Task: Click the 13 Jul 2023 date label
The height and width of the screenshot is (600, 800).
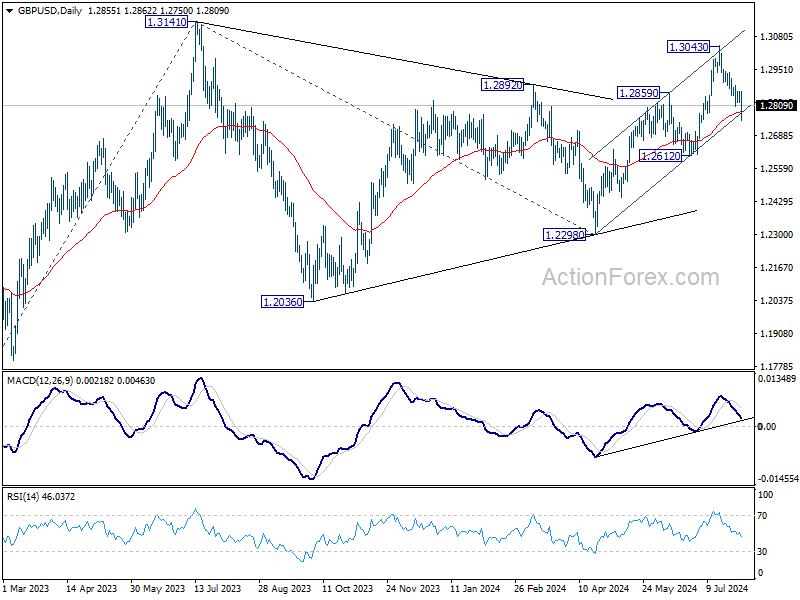Action: [217, 589]
